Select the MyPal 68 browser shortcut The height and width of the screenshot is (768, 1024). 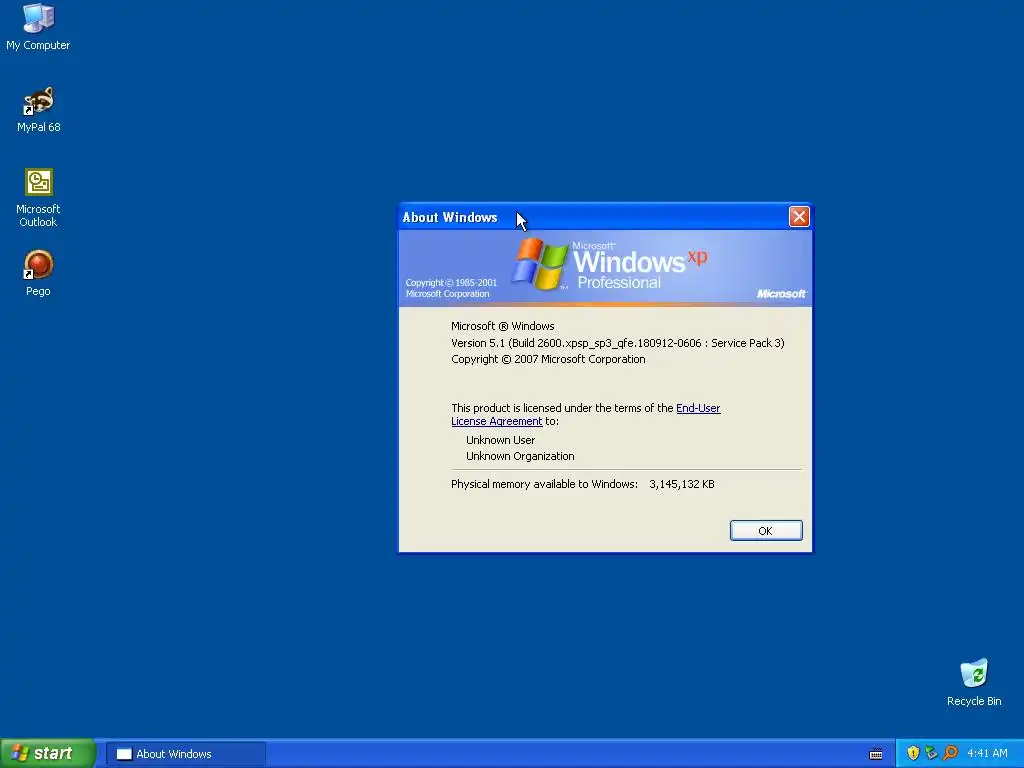38,109
